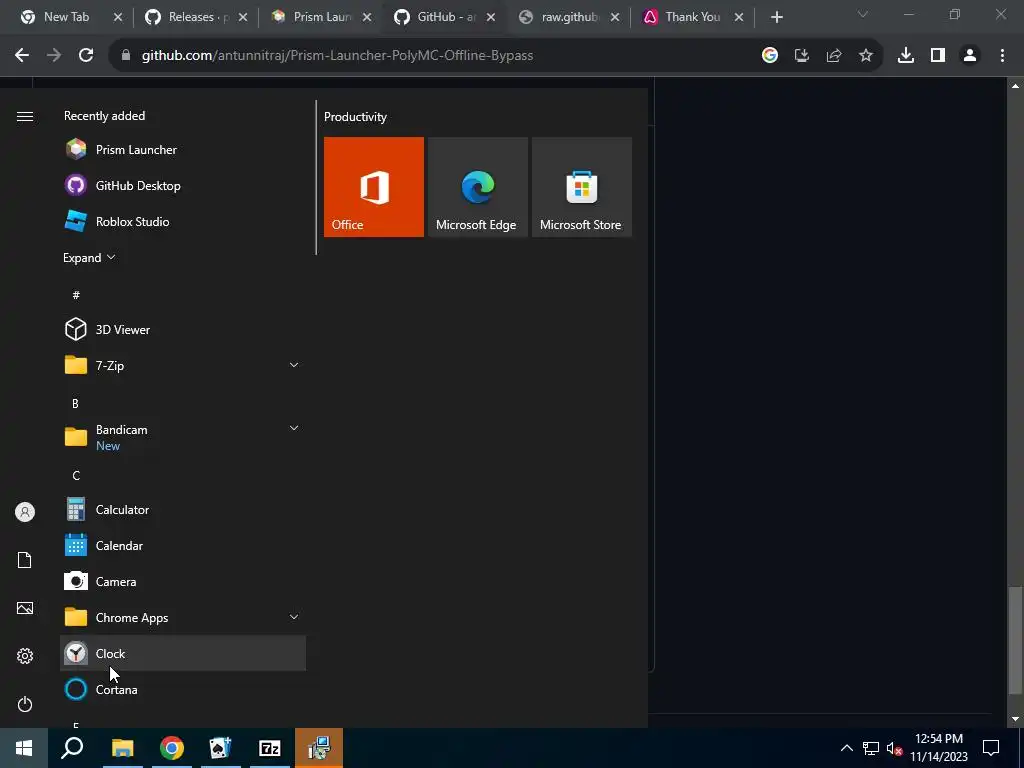The width and height of the screenshot is (1024, 768).
Task: Close the raw.github tab
Action: point(615,17)
